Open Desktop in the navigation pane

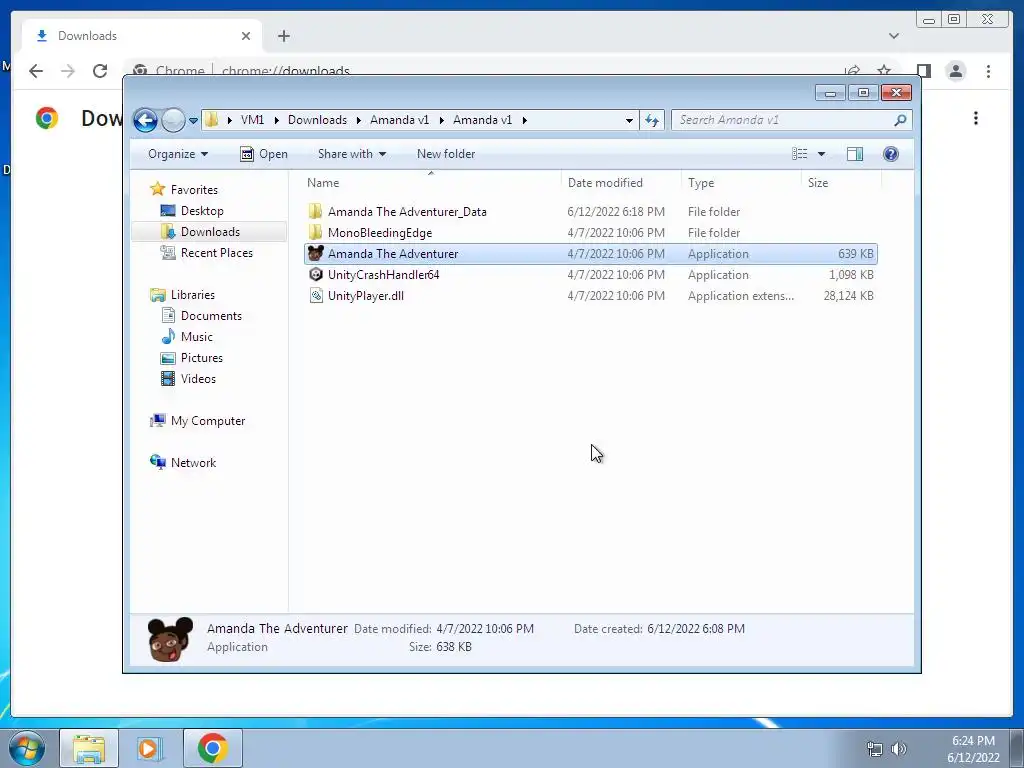pos(202,210)
